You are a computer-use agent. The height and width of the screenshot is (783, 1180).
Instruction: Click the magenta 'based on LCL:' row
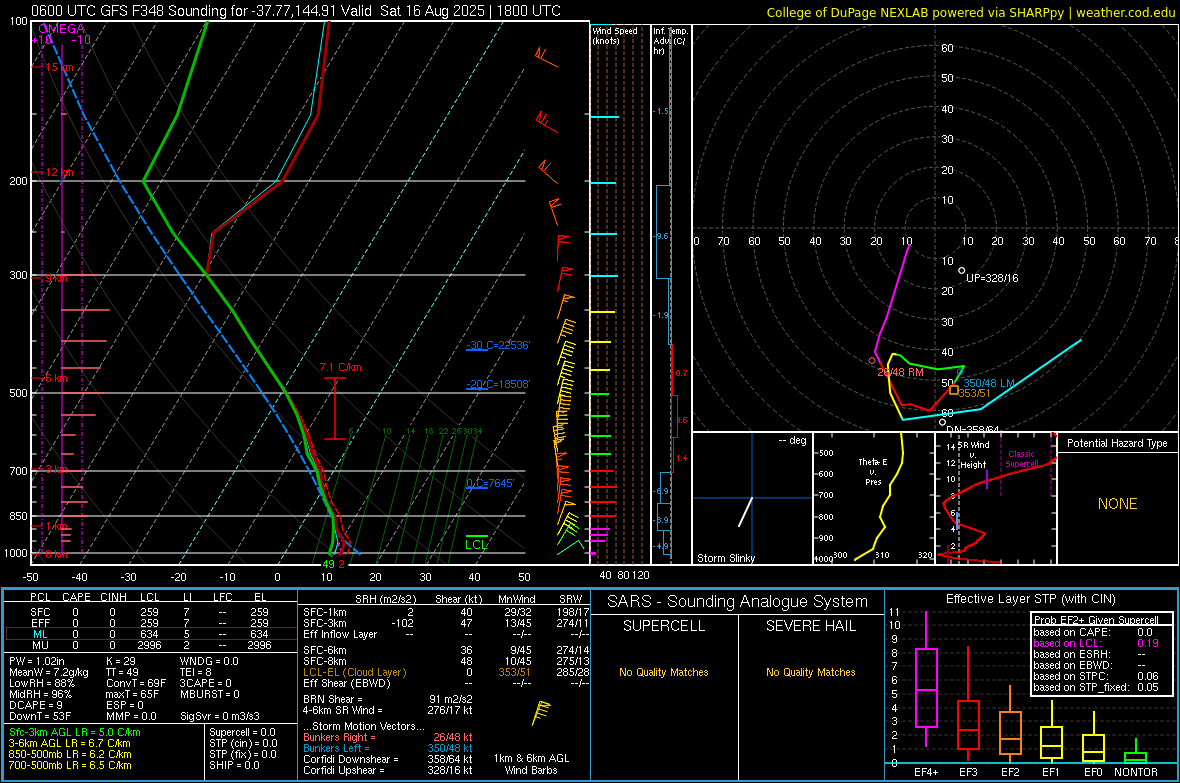click(x=1096, y=643)
